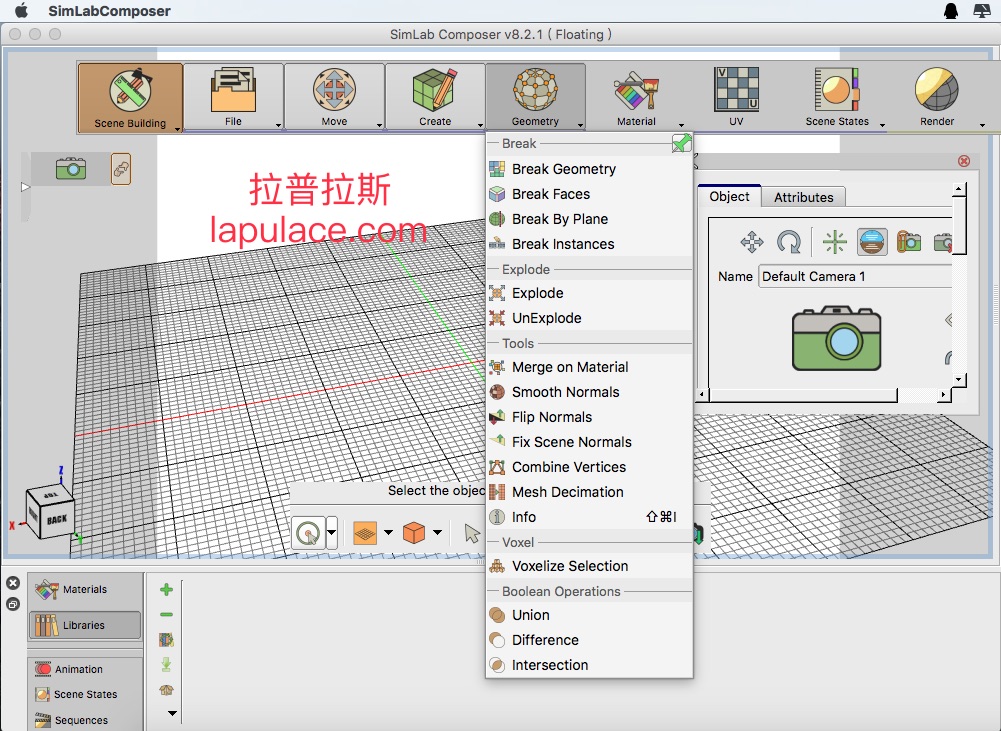The height and width of the screenshot is (731, 1001).
Task: Open the Render workbench button
Action: click(937, 97)
